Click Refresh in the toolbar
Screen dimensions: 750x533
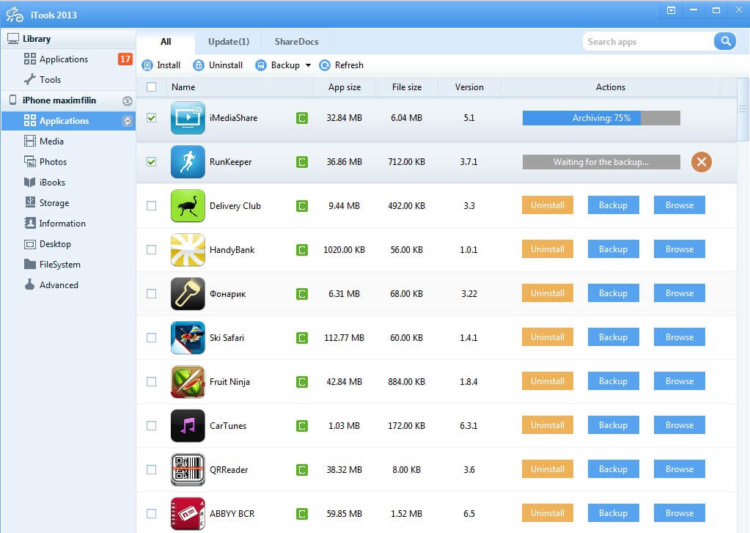point(342,65)
